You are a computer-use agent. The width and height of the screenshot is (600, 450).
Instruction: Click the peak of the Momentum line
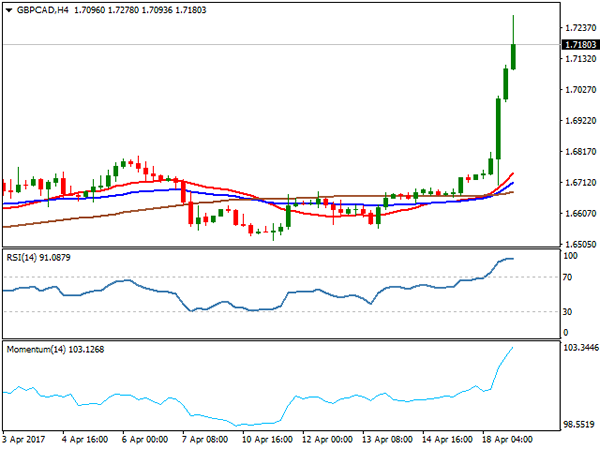(x=512, y=347)
